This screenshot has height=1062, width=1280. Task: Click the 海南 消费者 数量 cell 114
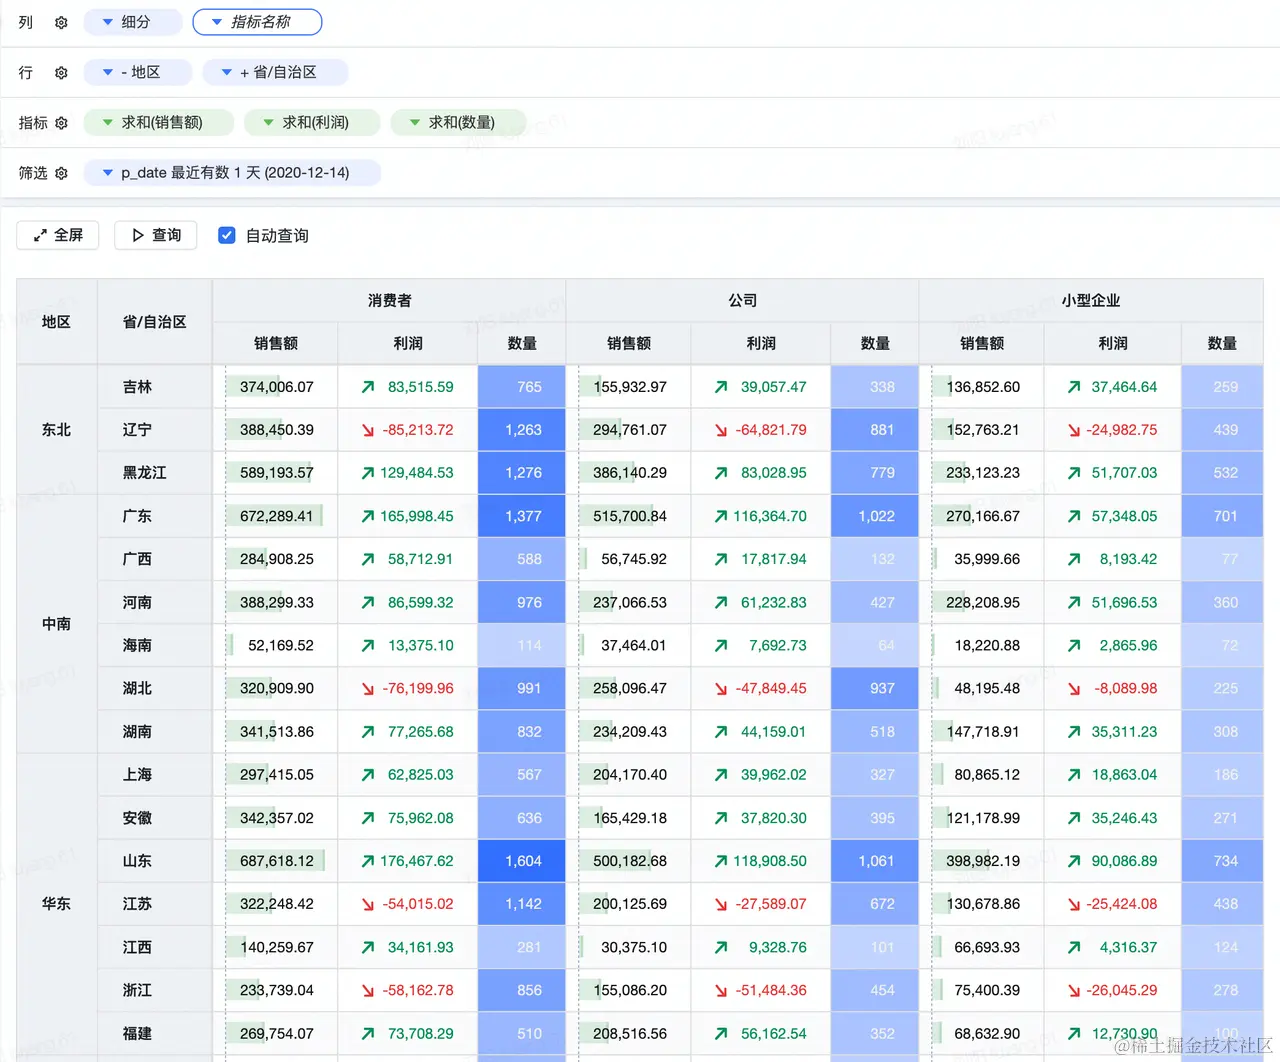point(522,645)
